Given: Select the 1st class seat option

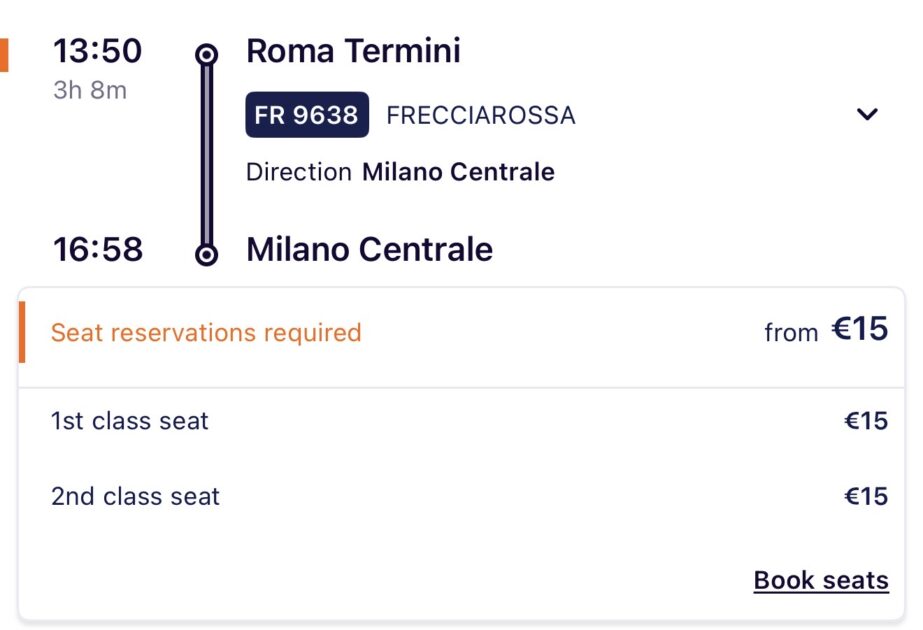Looking at the screenshot, I should coord(130,421).
